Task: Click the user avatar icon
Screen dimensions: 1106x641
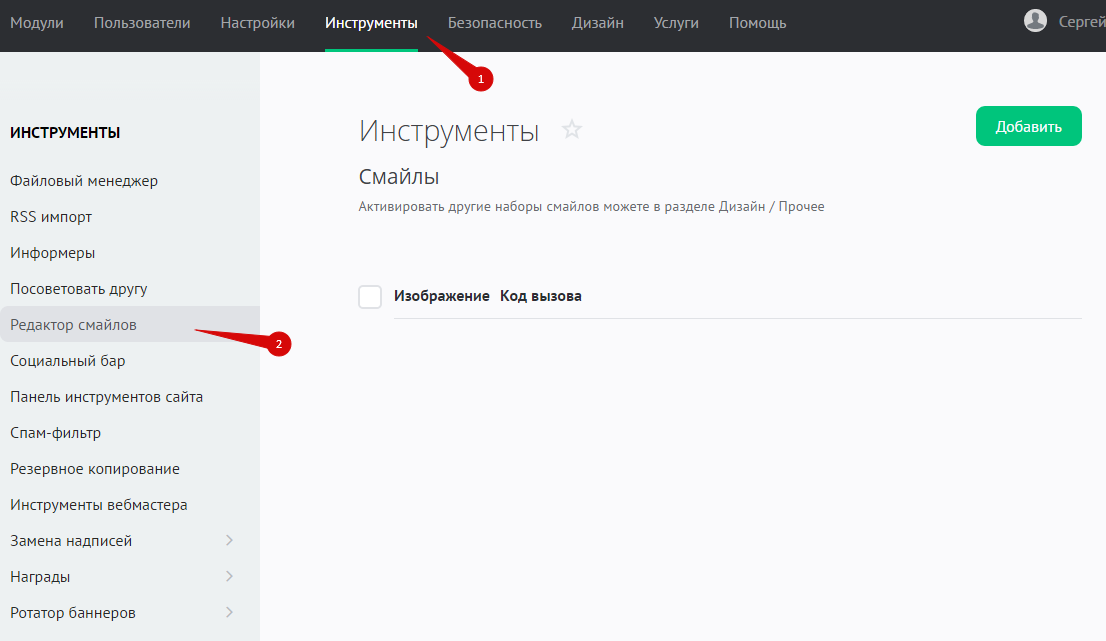Action: tap(1036, 21)
